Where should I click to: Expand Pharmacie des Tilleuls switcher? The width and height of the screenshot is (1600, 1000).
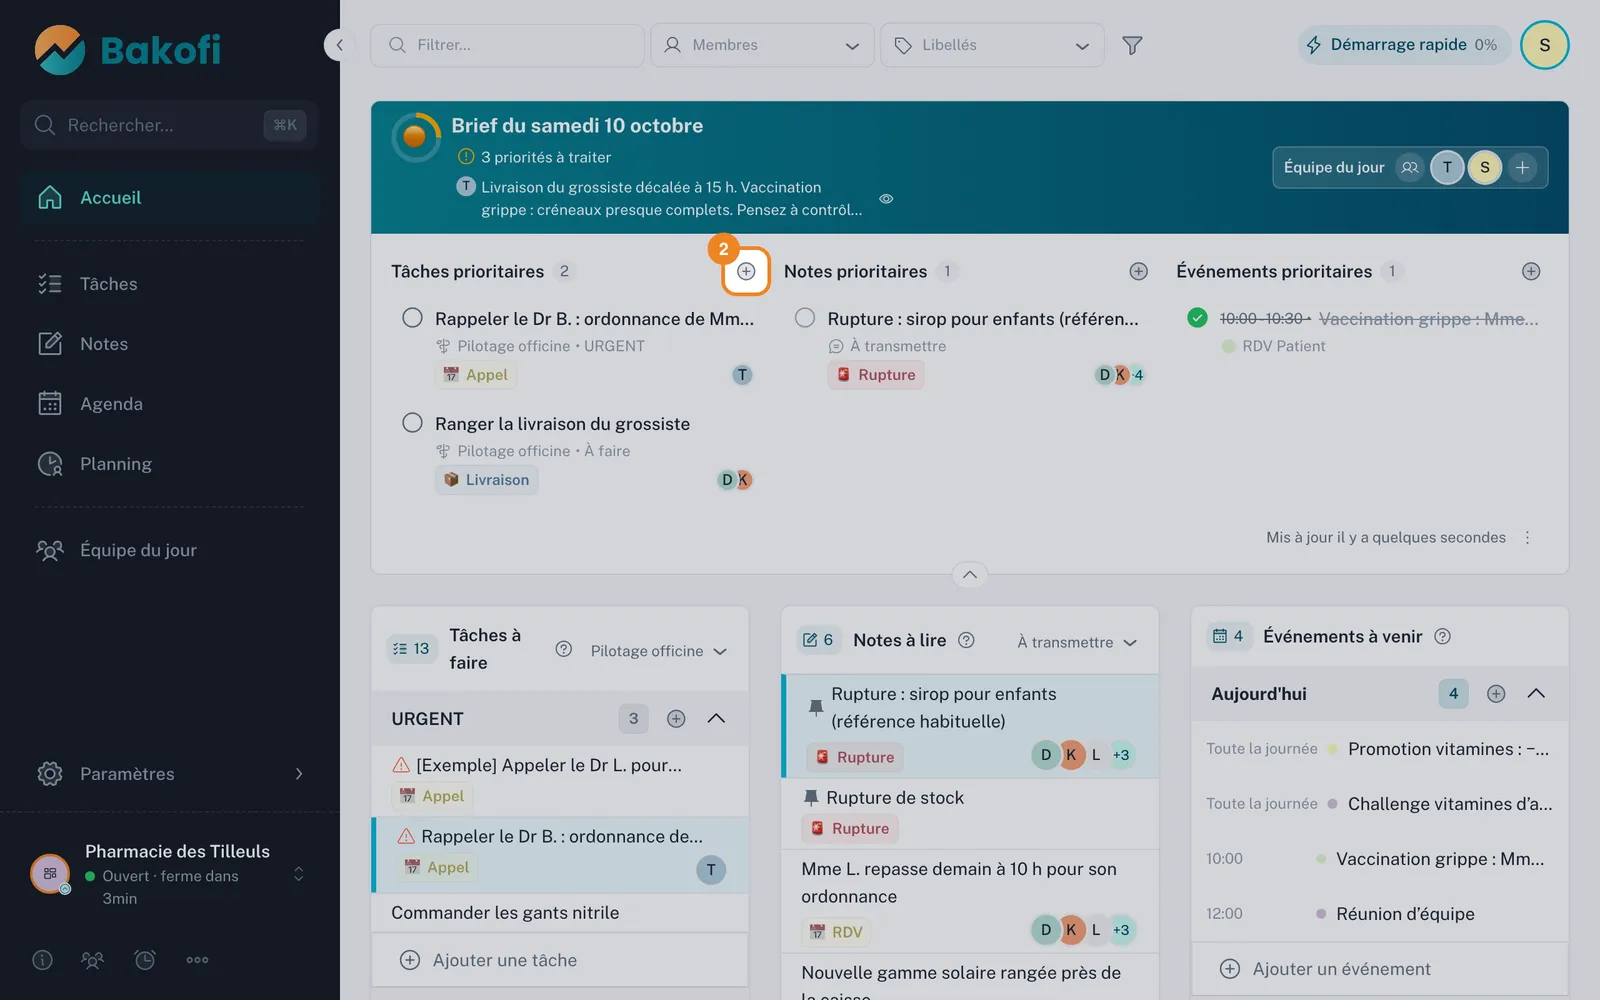tap(298, 875)
